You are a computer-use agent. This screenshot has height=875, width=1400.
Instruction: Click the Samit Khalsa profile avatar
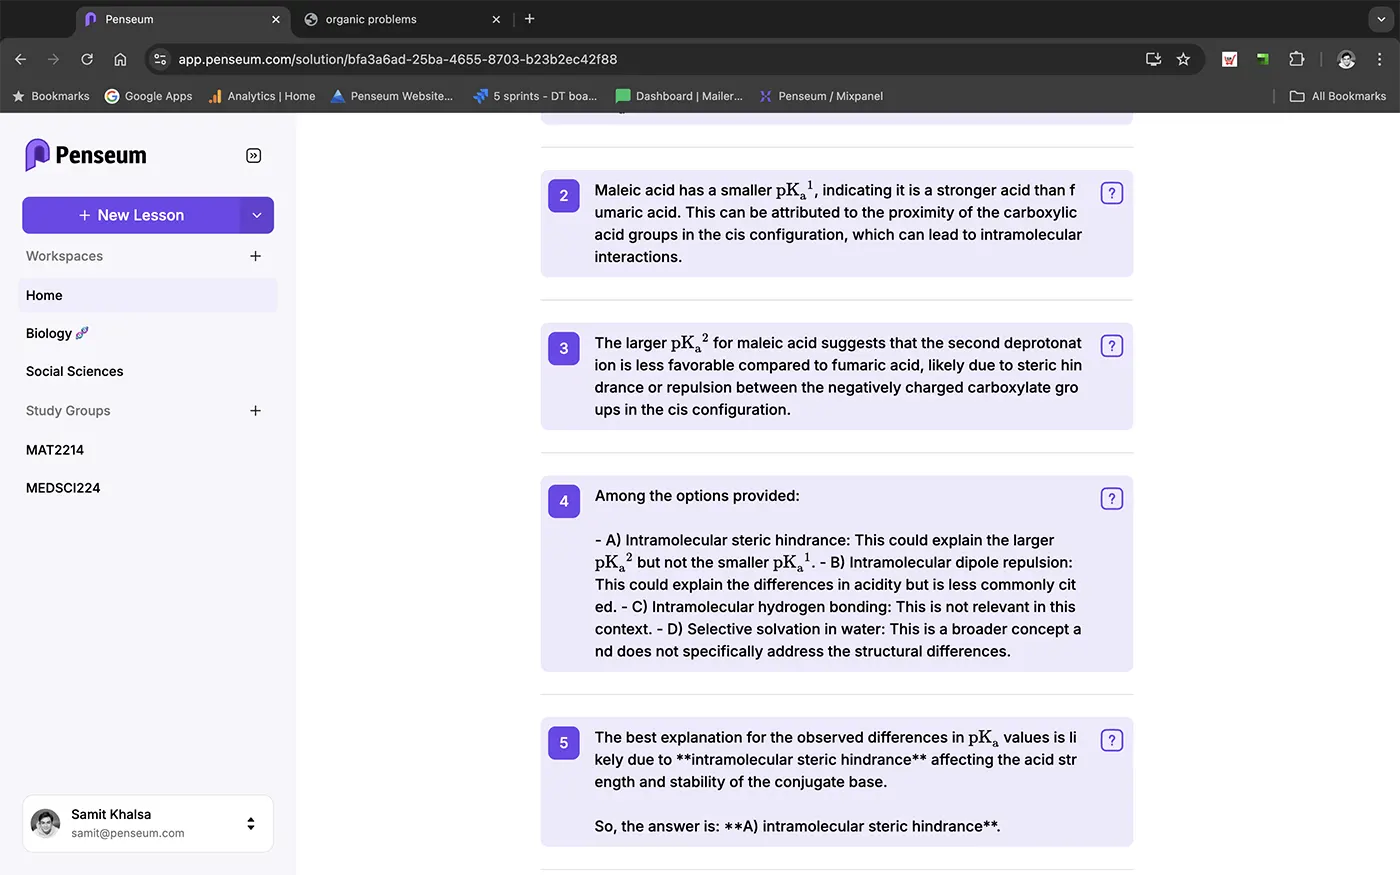tap(45, 824)
